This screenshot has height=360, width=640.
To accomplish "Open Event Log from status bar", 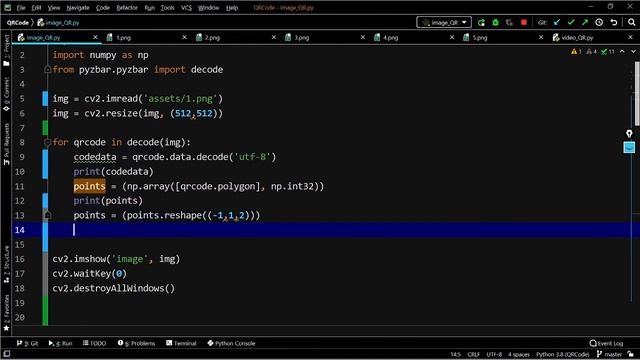I will coord(606,343).
